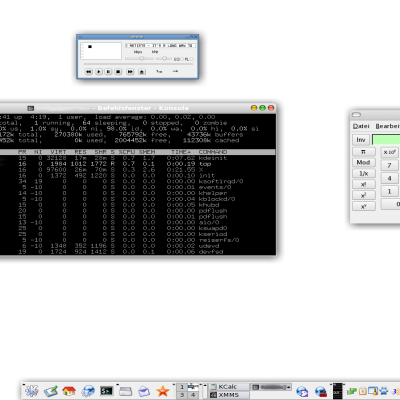Image resolution: width=400 pixels, height=400 pixels.
Task: Switch to virtual desktop 1 in pager
Action: (x=182, y=387)
